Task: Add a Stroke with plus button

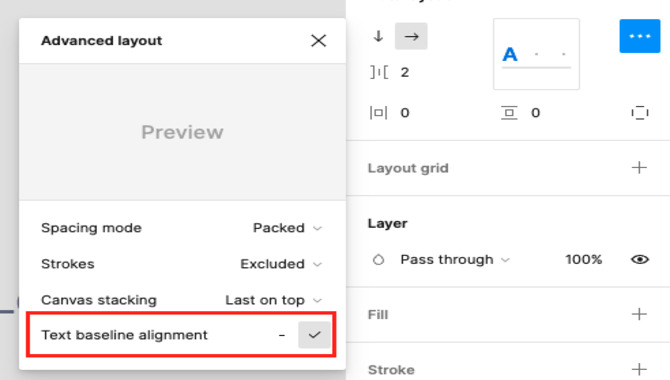Action: pos(639,369)
